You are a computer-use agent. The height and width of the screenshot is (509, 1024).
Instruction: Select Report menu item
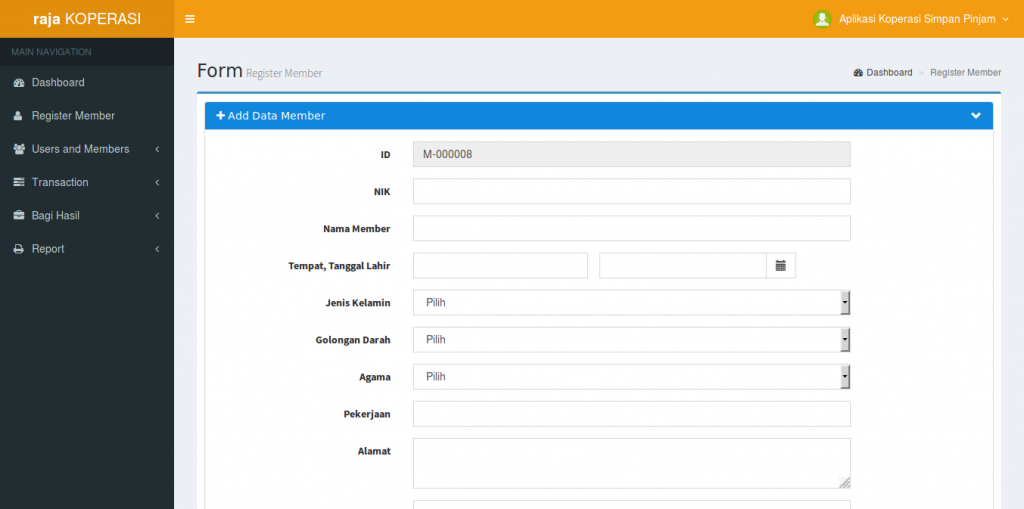tap(87, 249)
